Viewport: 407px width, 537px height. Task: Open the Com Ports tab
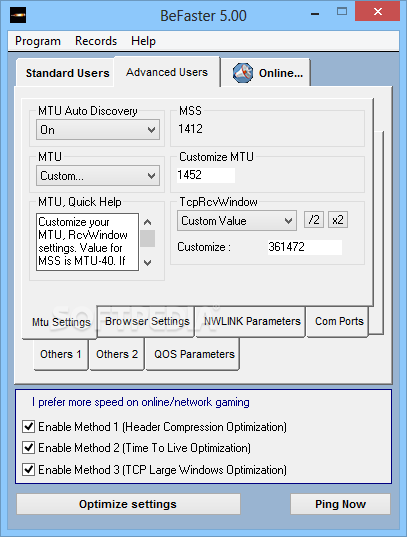(x=339, y=321)
